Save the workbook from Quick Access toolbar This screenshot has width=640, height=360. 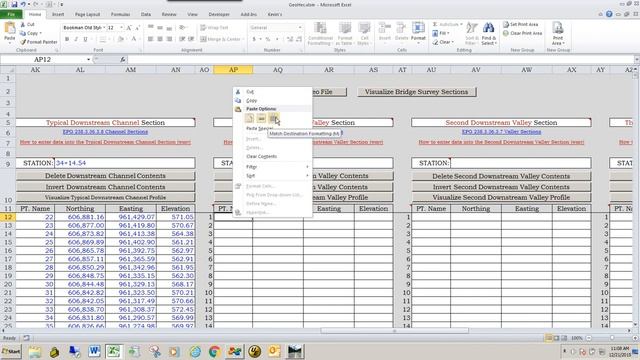click(x=14, y=4)
